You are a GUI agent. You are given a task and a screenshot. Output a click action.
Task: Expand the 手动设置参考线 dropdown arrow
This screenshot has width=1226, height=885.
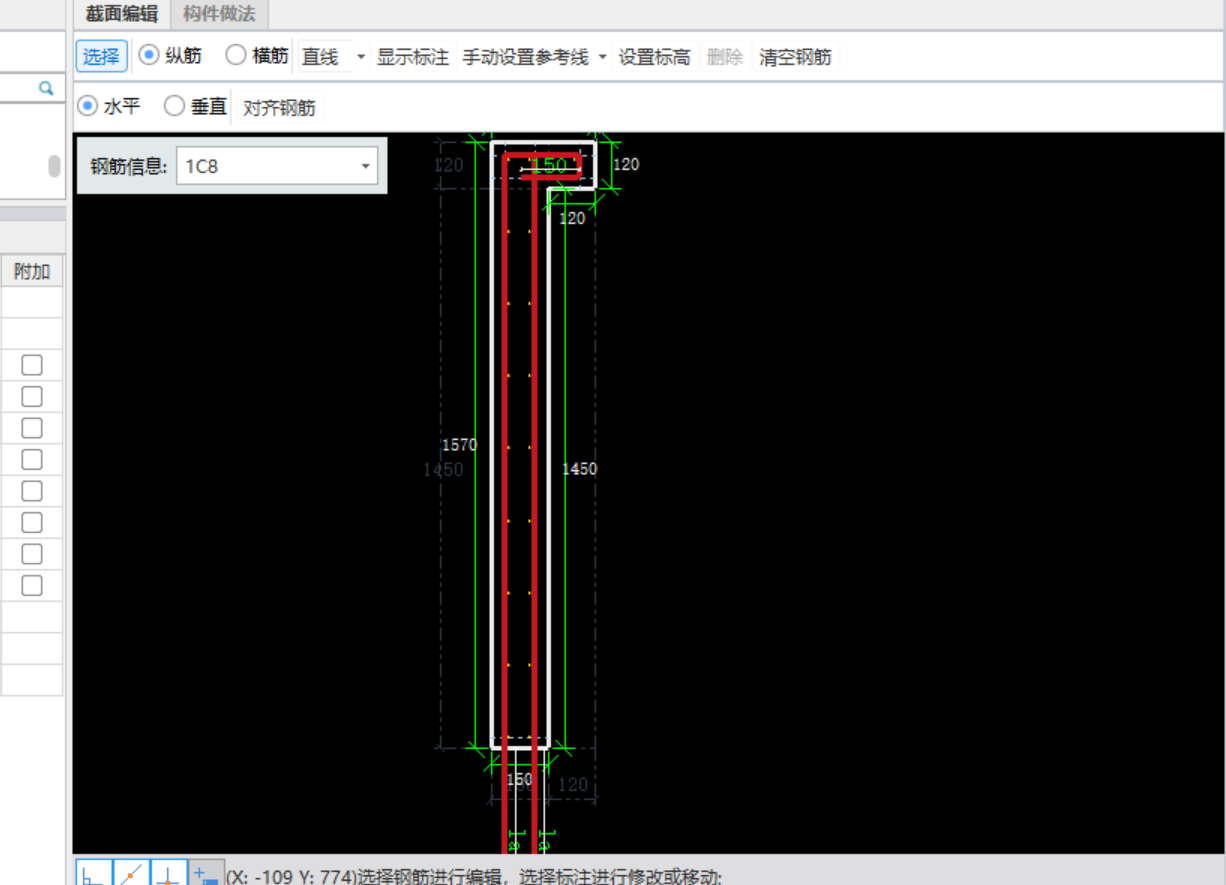(602, 57)
